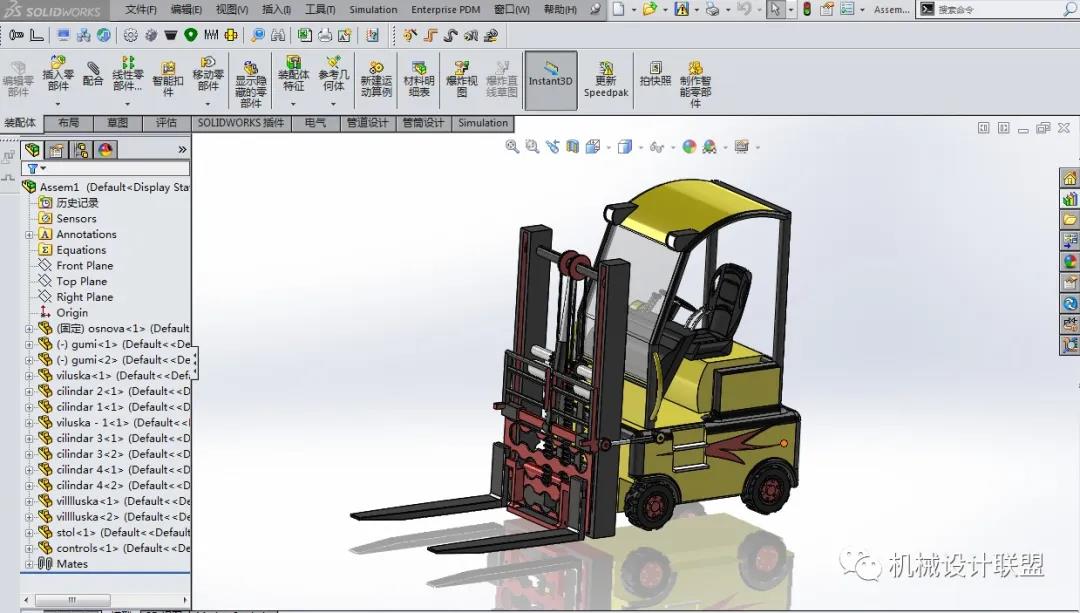
Task: Select the Mate tool in the ribbon
Action: [92, 72]
